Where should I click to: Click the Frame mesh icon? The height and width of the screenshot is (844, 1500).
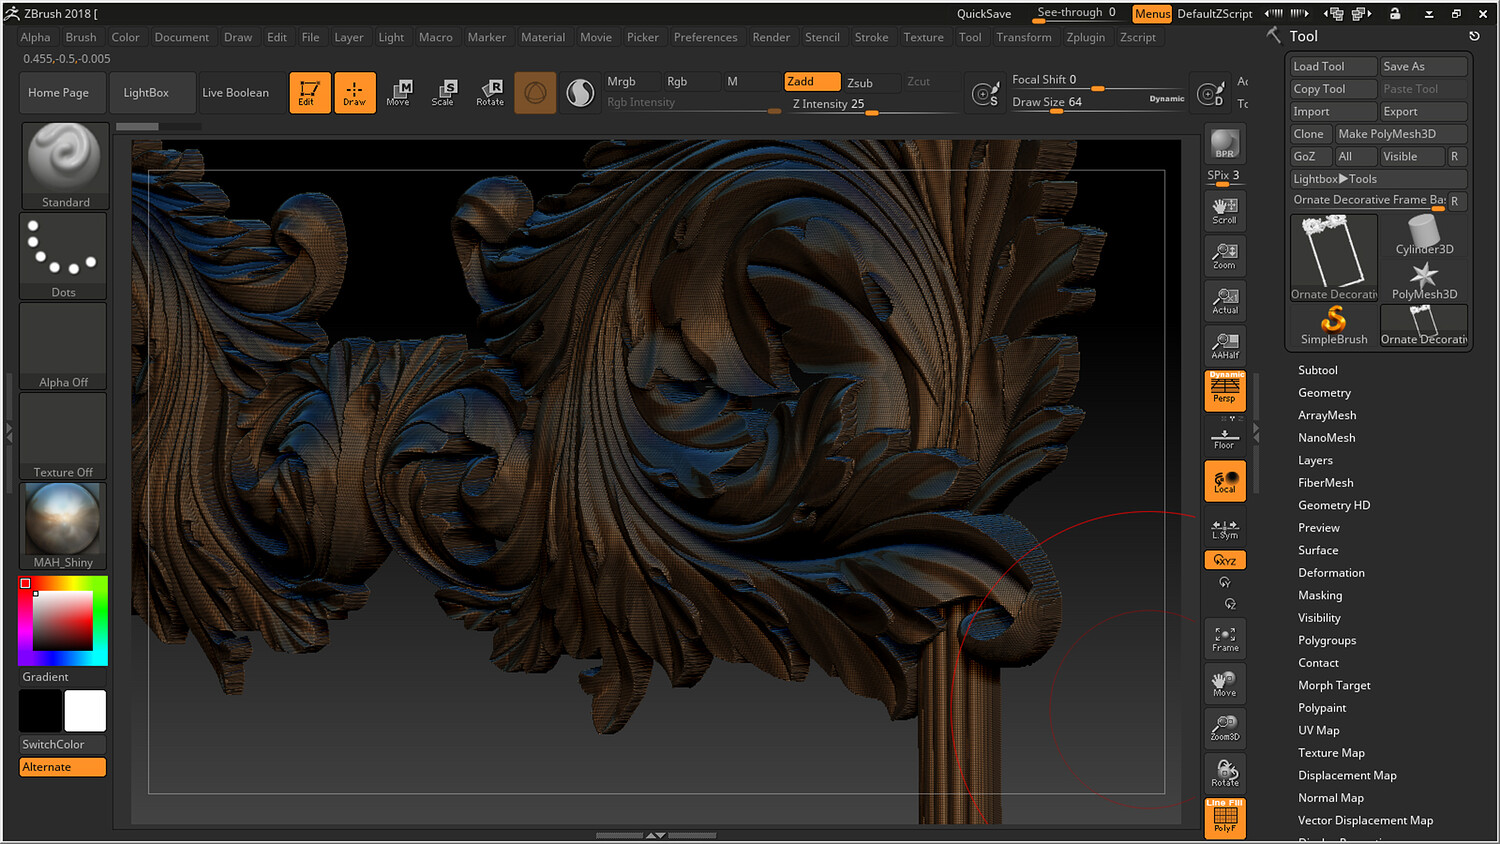point(1224,638)
